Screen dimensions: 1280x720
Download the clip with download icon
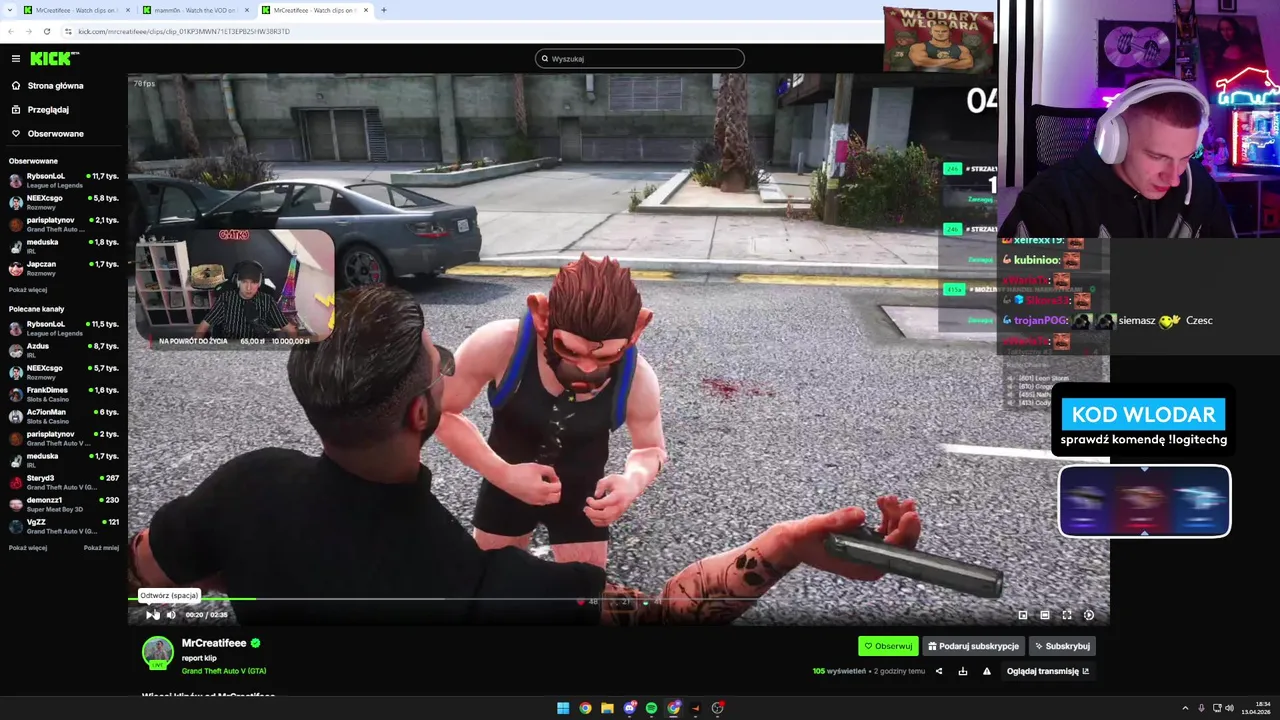tap(963, 671)
